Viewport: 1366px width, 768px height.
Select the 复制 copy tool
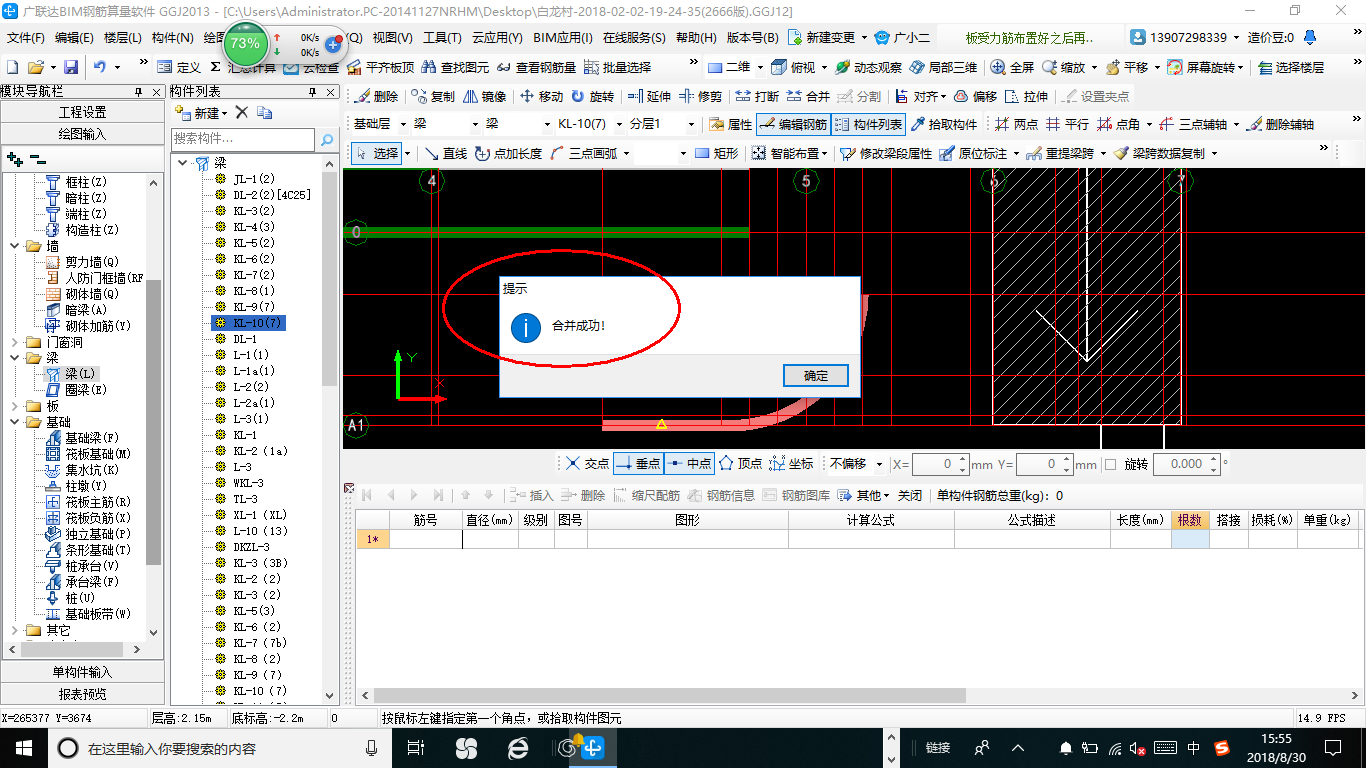(x=434, y=97)
